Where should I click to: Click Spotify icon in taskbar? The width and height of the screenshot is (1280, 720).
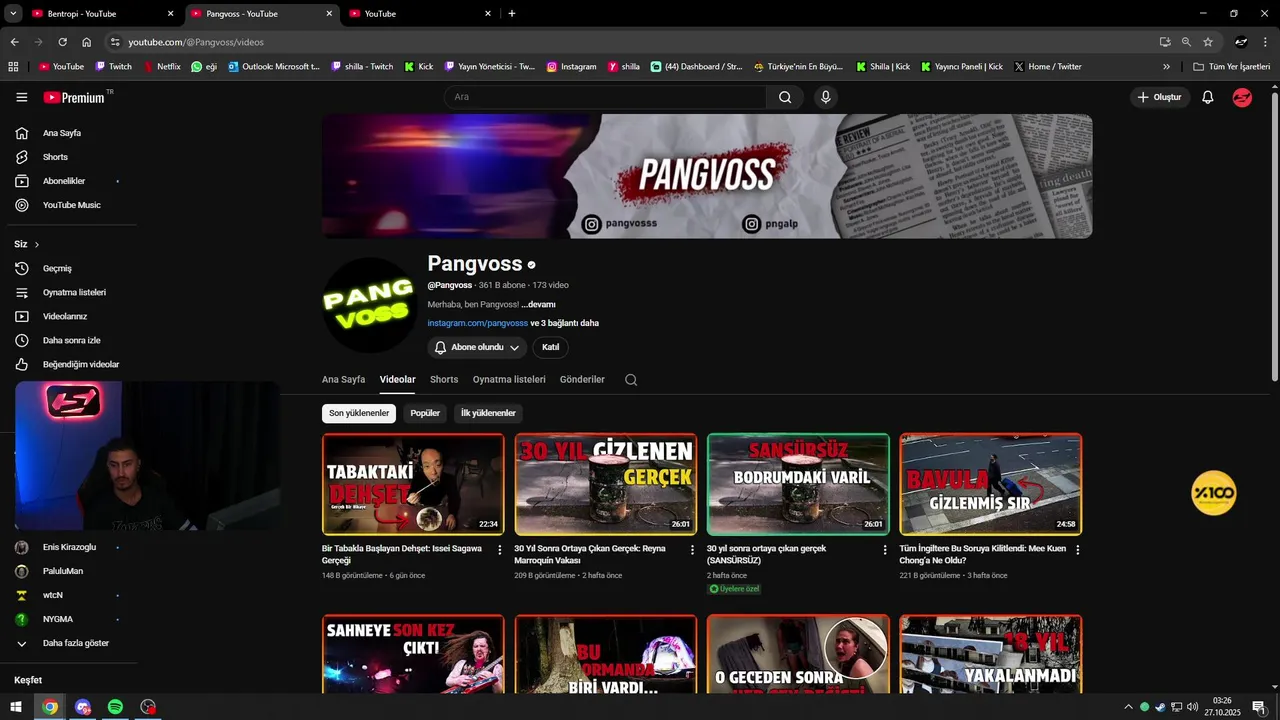[x=115, y=707]
